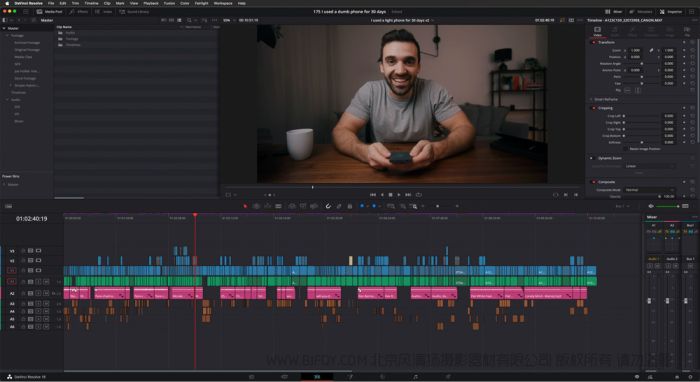This screenshot has height=382, width=700.
Task: Open the Media Pool panel
Action: (49, 12)
